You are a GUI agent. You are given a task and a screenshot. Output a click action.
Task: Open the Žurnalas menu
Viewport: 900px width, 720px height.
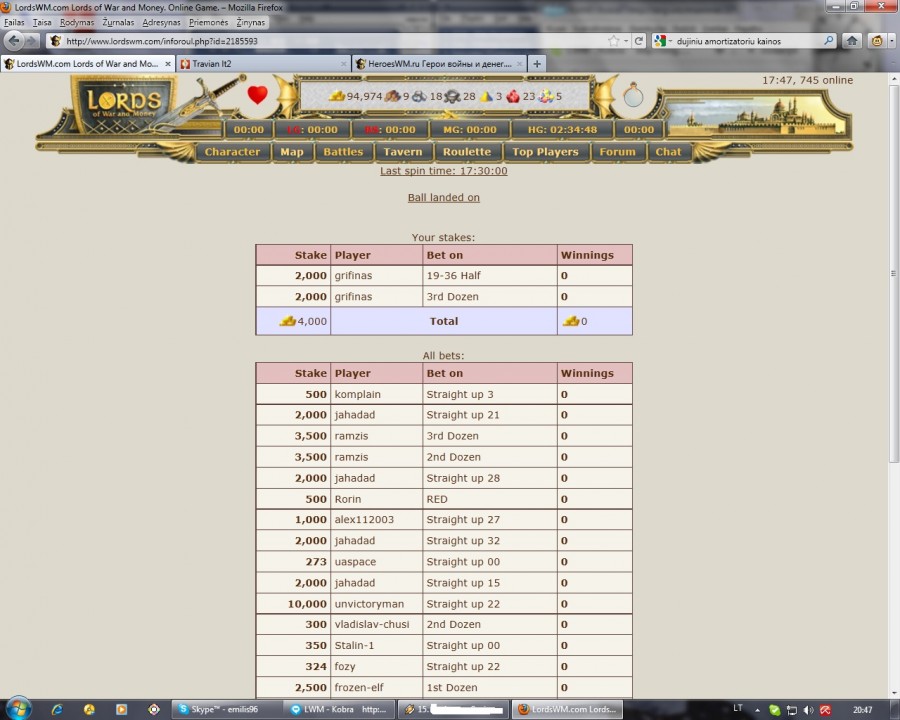[118, 22]
